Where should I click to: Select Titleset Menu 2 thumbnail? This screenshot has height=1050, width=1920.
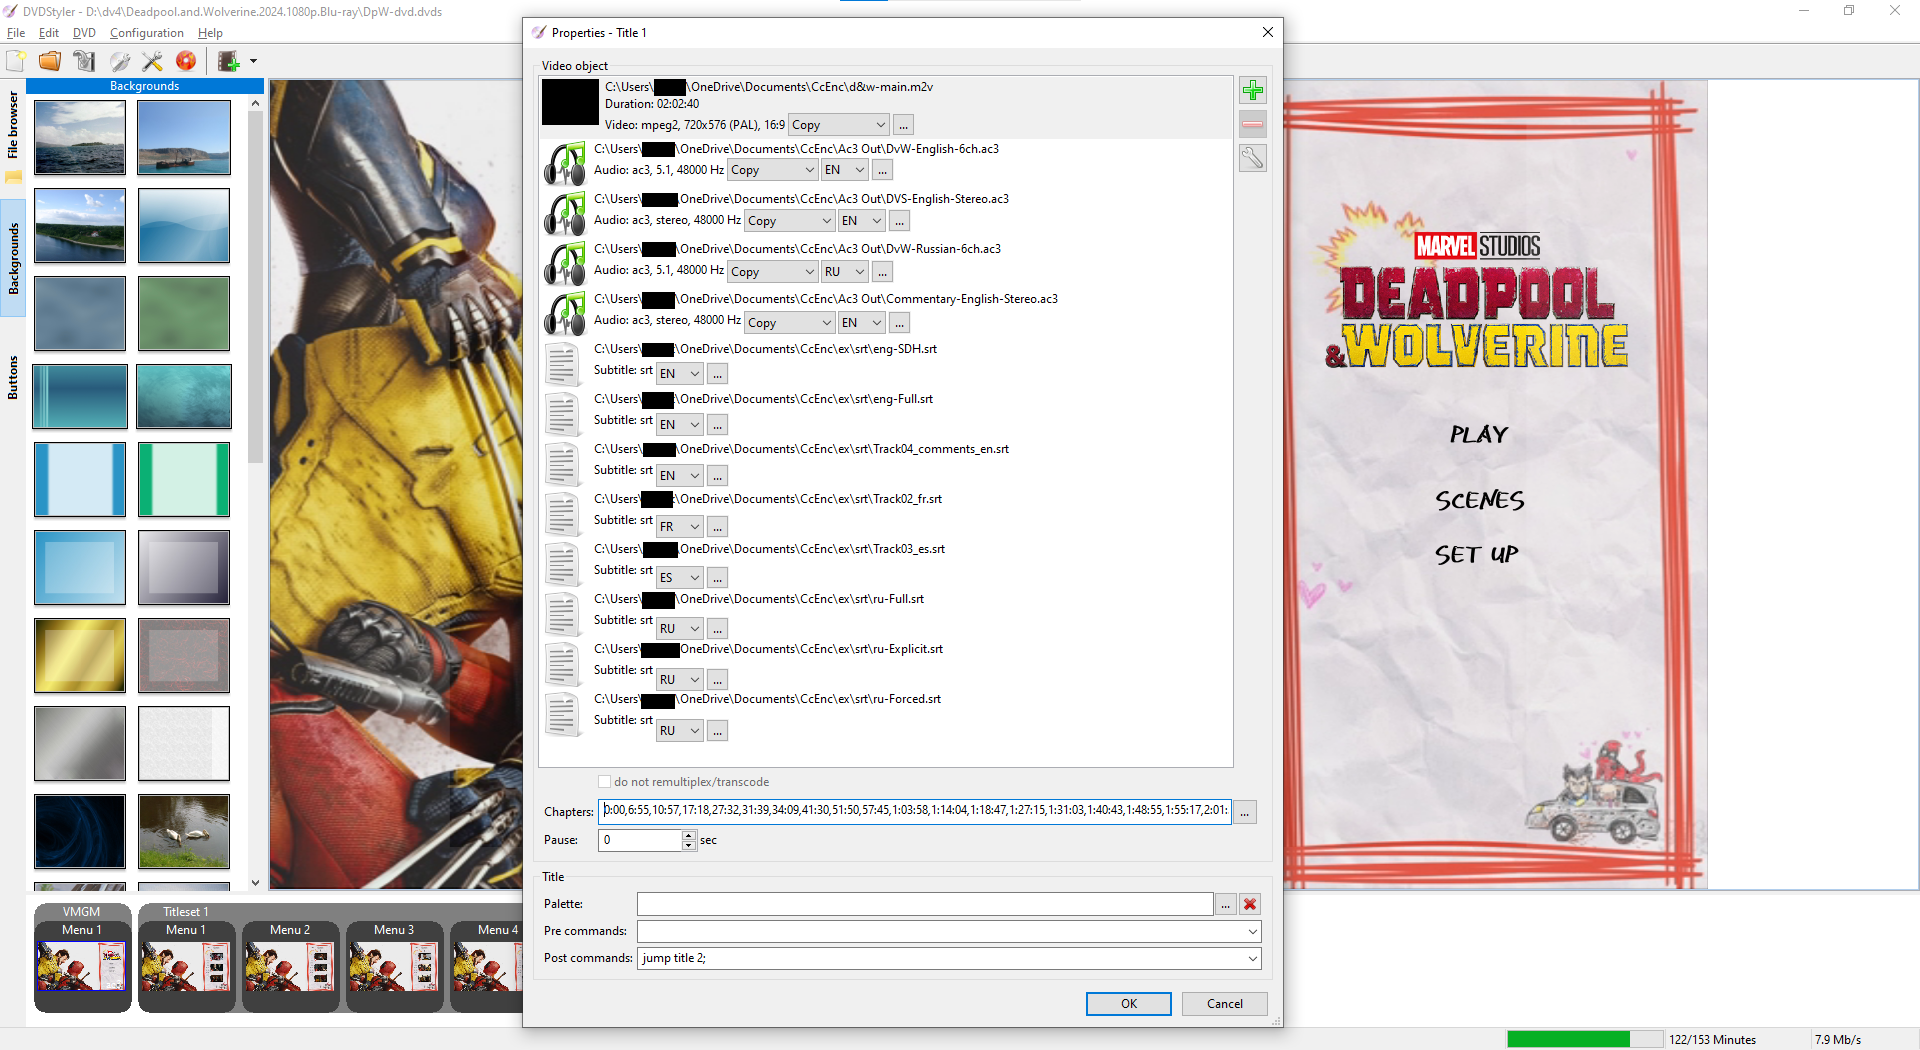tap(290, 966)
